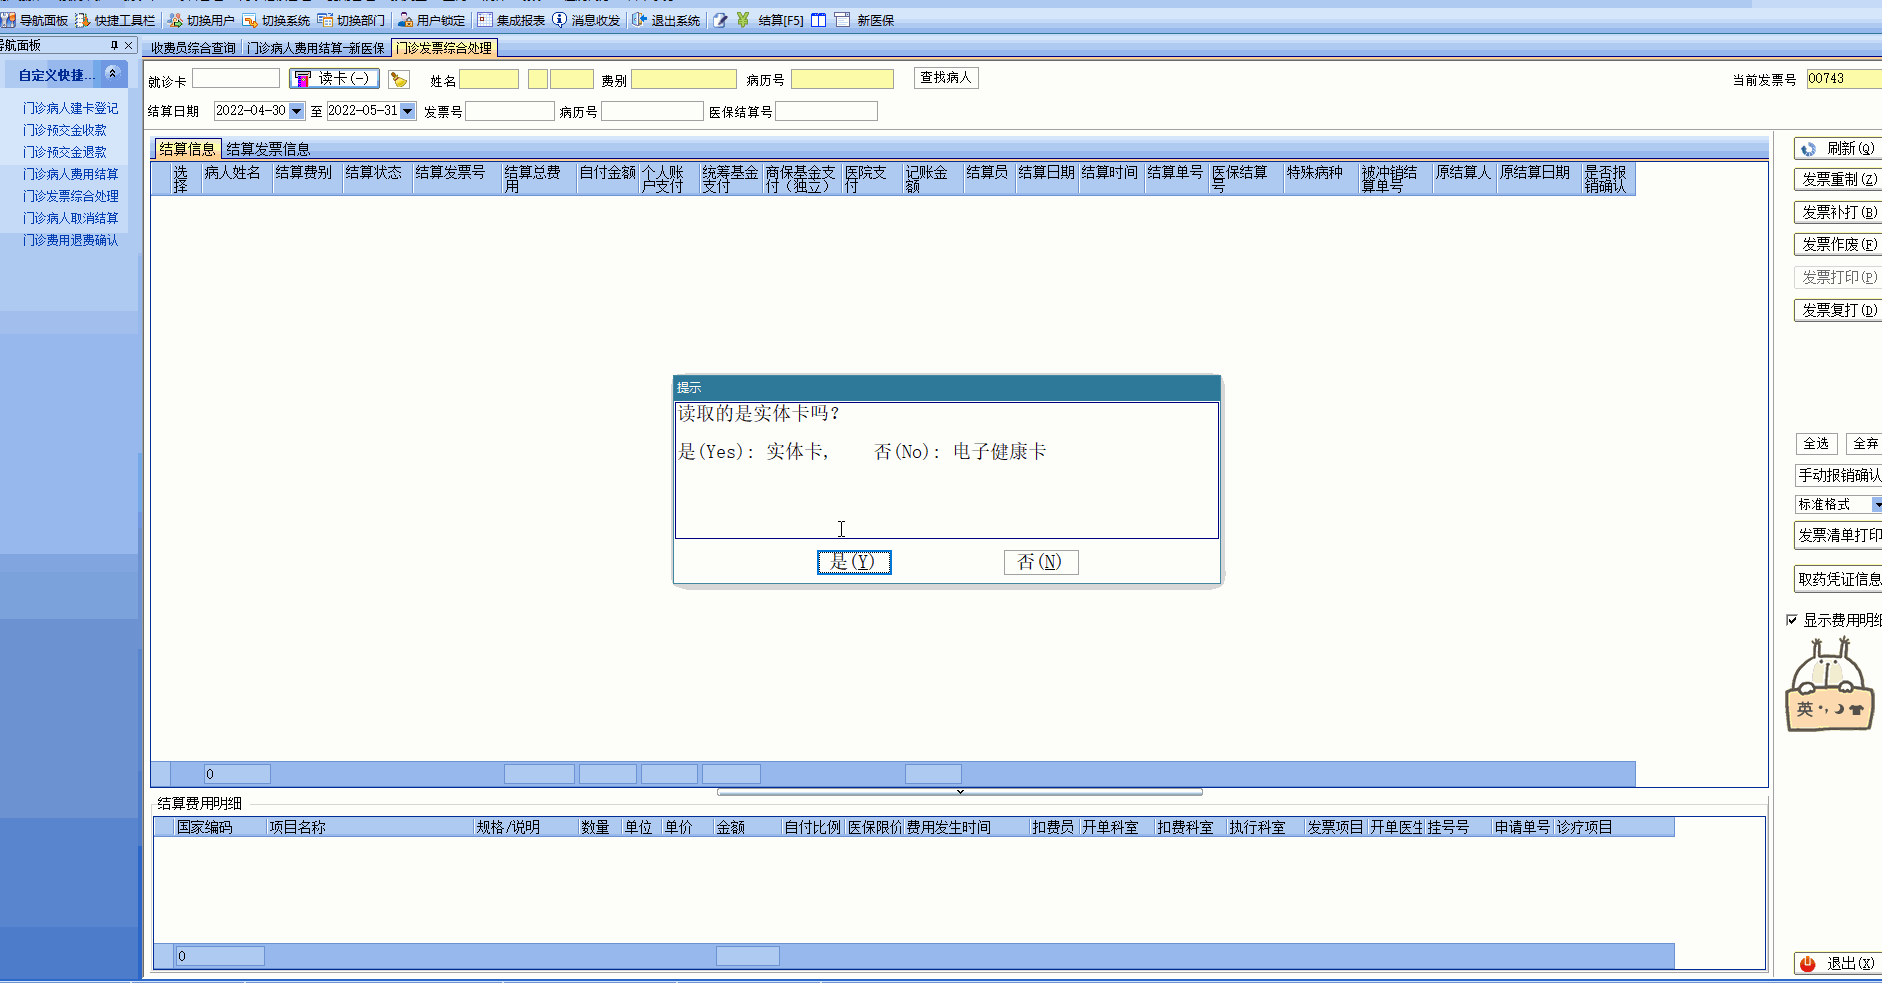Viewport: 1882px width, 983px height.
Task: Click the 费用发生时间 column header
Action: click(966, 827)
